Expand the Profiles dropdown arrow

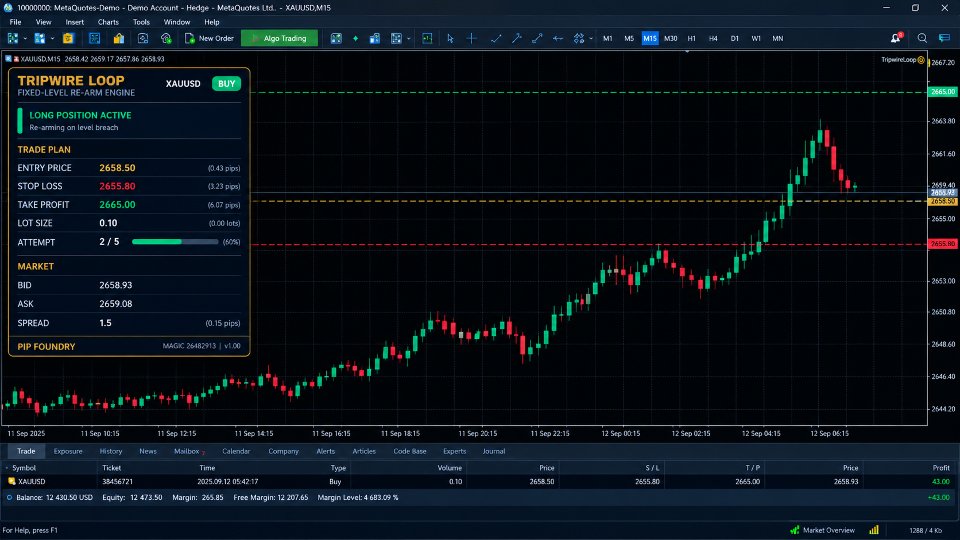click(52, 39)
